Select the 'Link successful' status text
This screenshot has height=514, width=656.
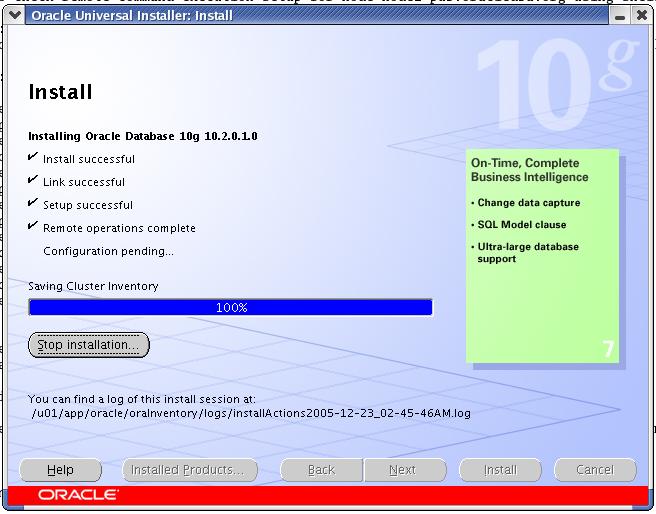click(x=84, y=182)
